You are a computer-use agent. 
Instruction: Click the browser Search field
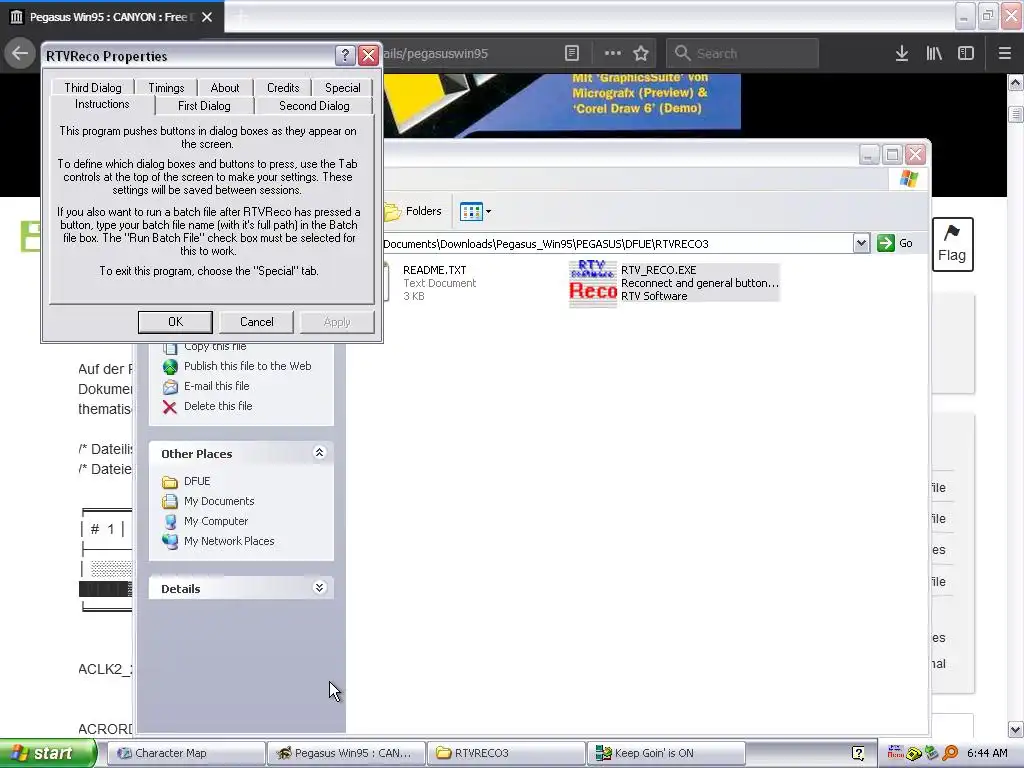742,54
